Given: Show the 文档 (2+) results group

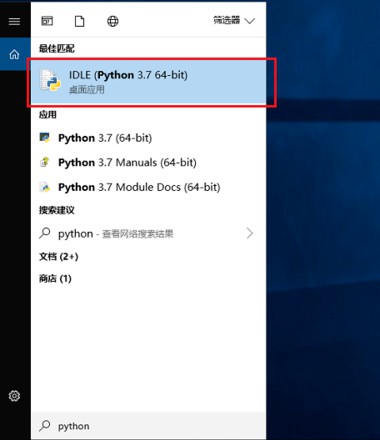Looking at the screenshot, I should (59, 257).
